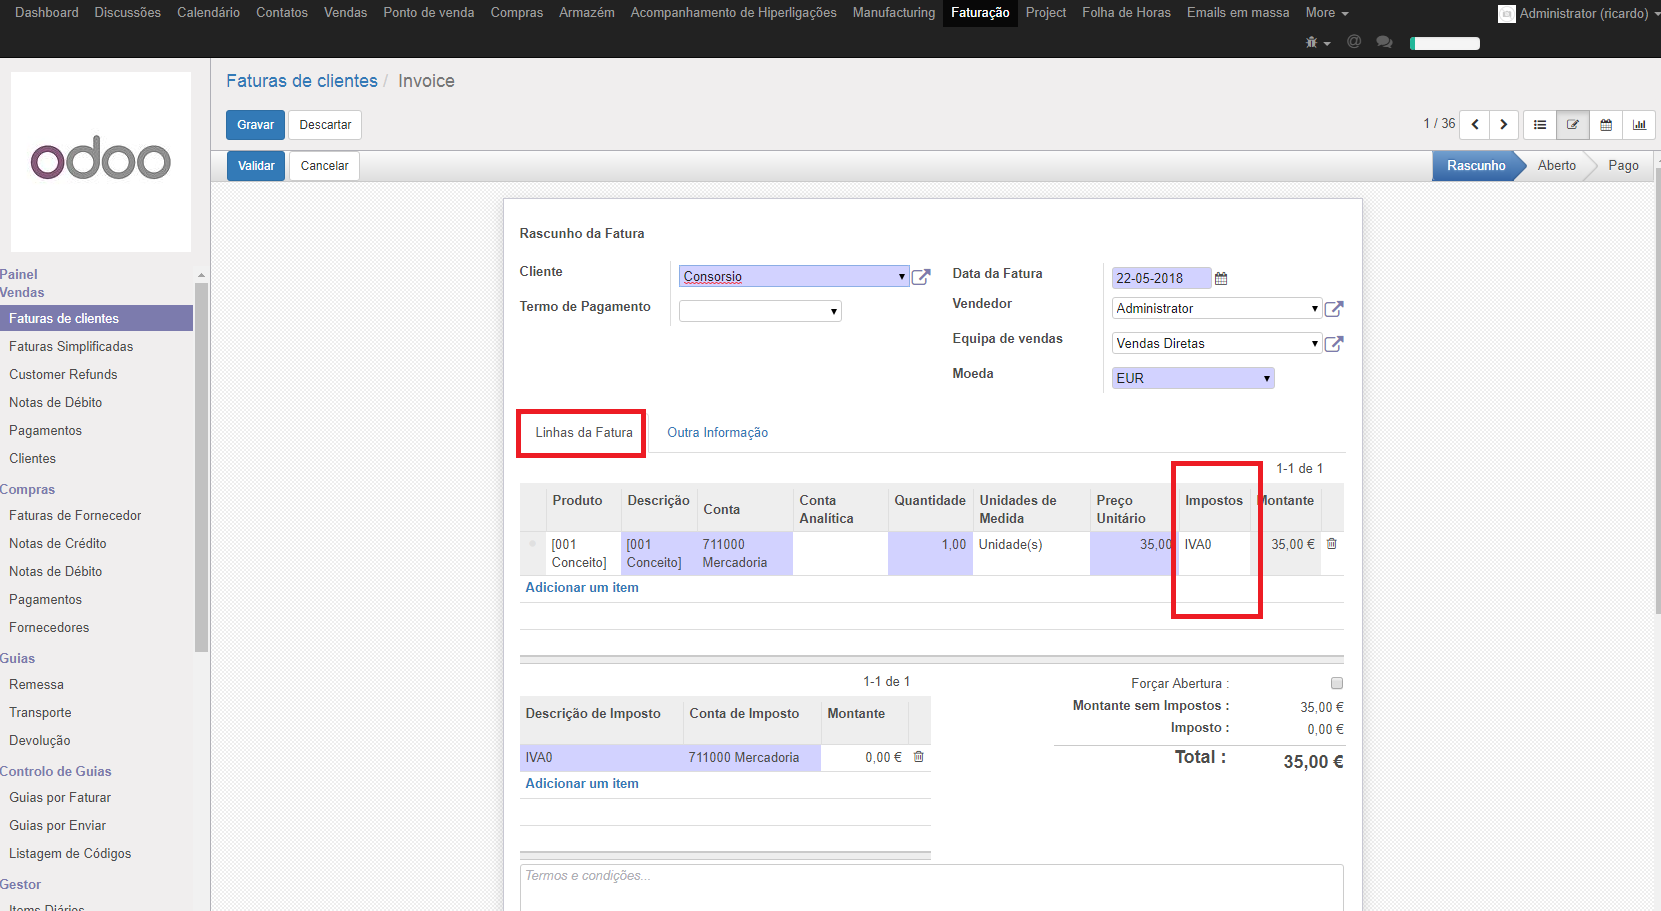Open Consorsio customer external link
The width and height of the screenshot is (1661, 911).
click(x=921, y=277)
